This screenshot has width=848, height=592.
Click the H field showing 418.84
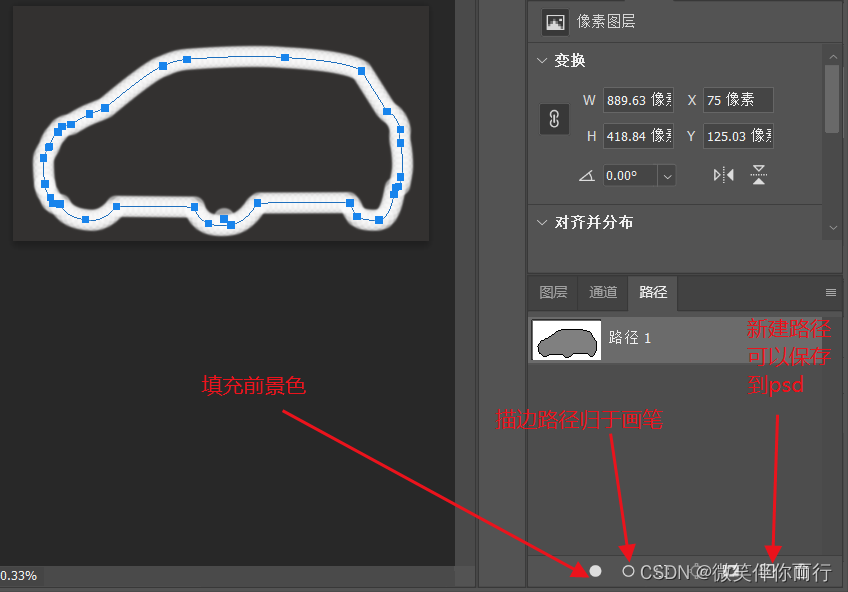click(x=638, y=136)
